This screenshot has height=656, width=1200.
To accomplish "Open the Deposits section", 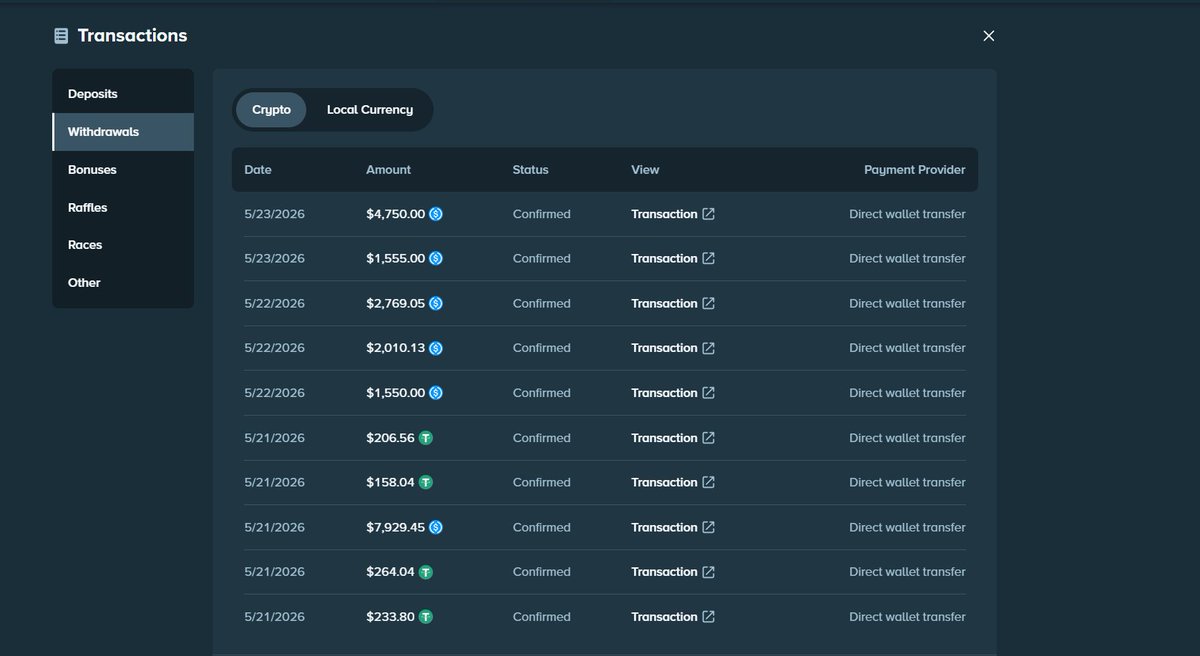I will point(123,94).
